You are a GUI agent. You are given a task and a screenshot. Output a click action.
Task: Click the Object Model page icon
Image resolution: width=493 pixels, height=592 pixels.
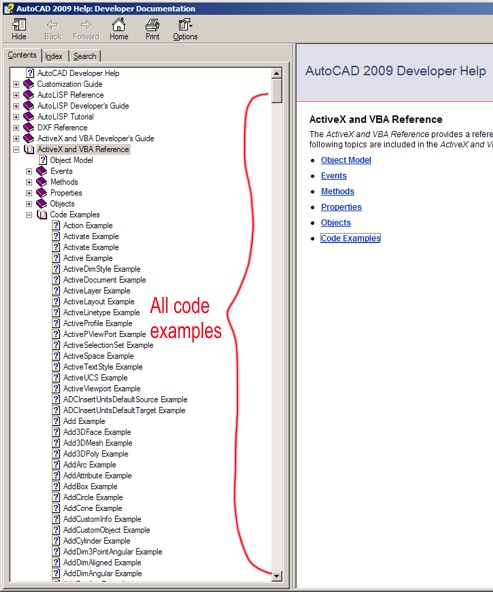click(x=43, y=160)
